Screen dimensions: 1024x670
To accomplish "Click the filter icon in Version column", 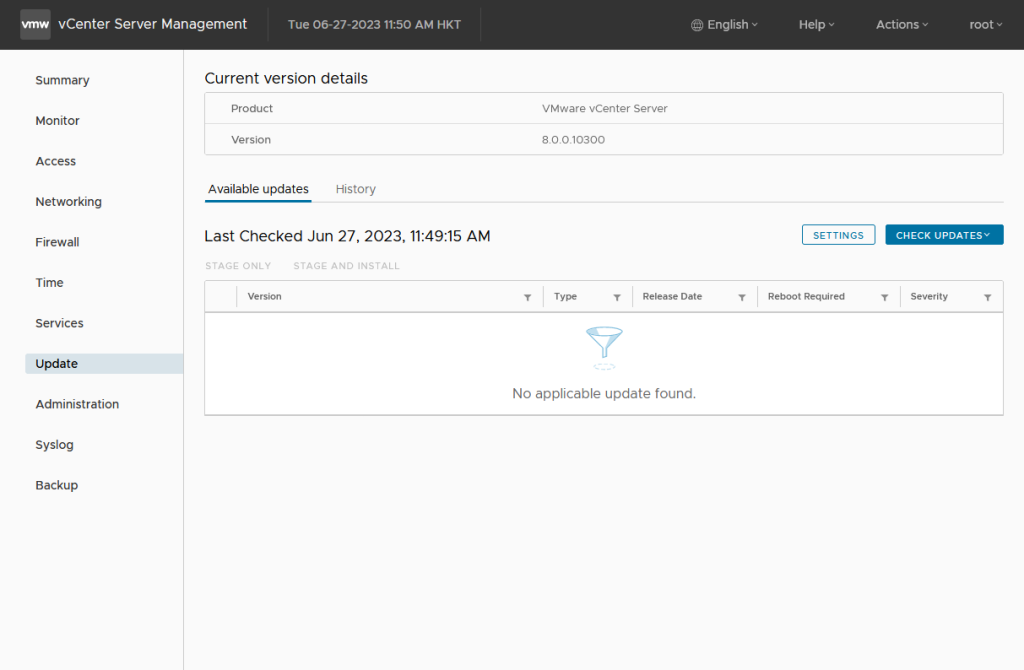I will (527, 298).
